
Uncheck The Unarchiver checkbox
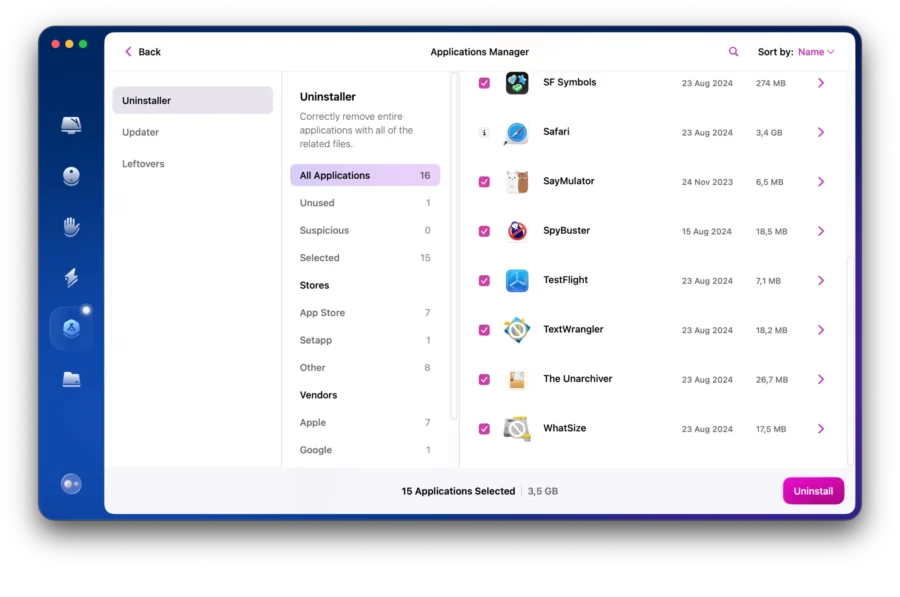484,379
